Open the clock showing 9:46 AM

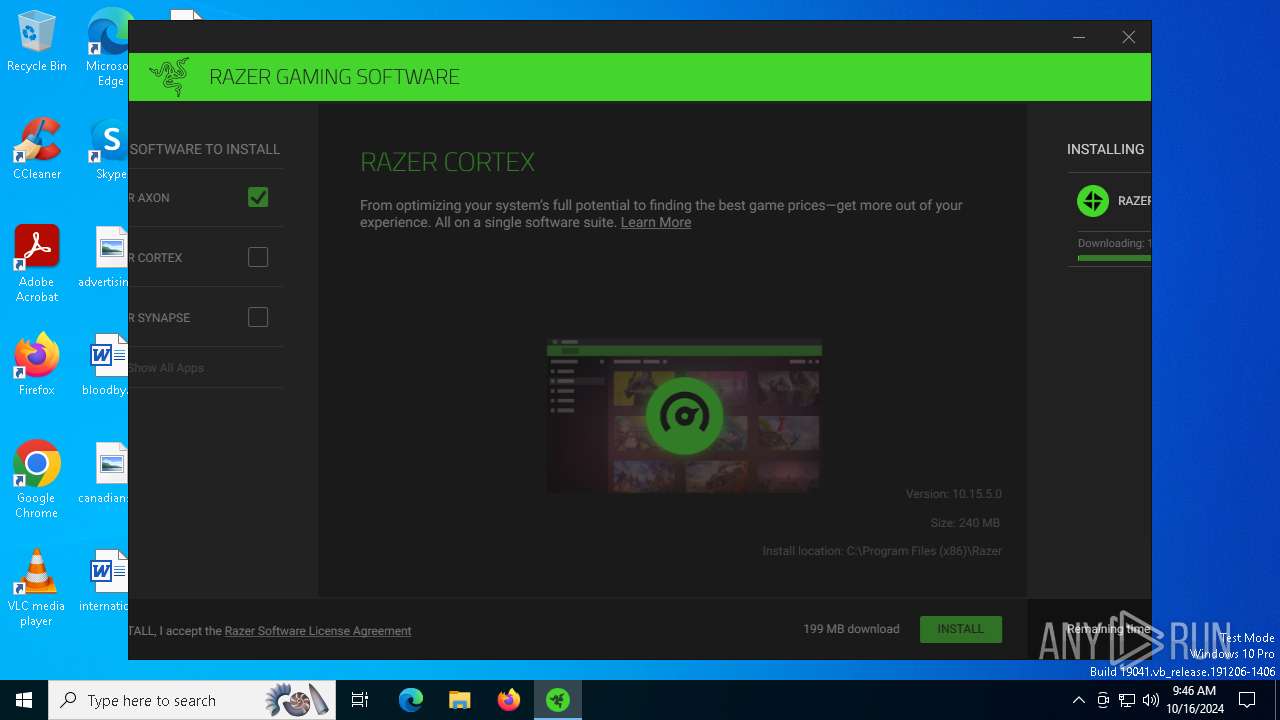tap(1195, 700)
